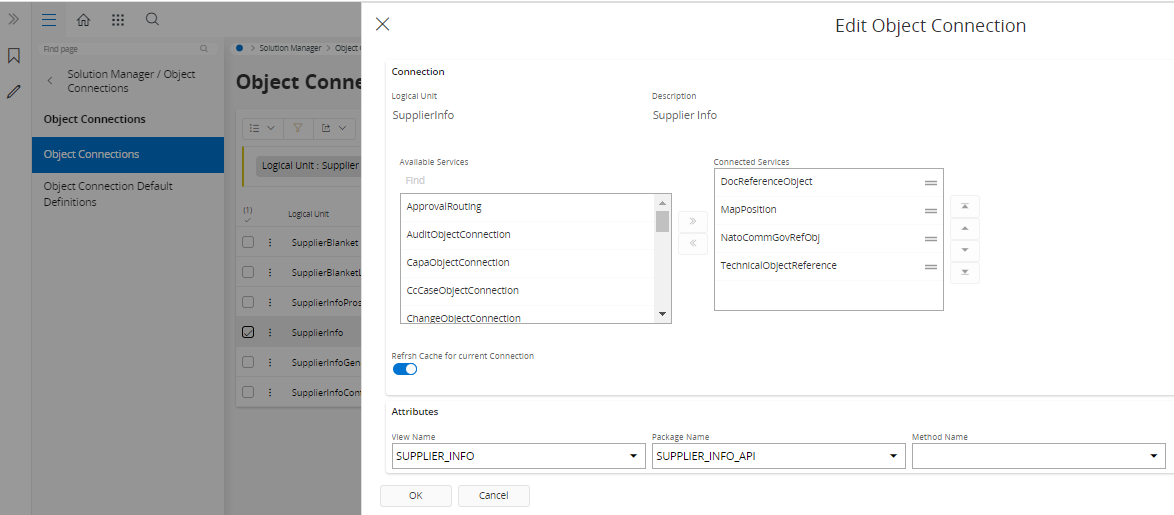Select Object Connection Default Definitions menu item
The image size is (1174, 515).
[x=108, y=194]
